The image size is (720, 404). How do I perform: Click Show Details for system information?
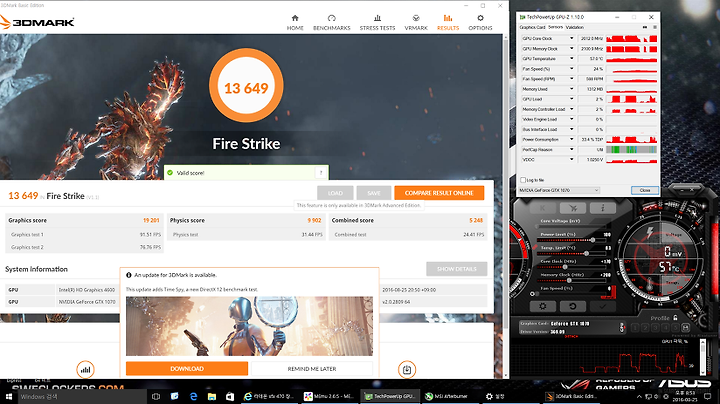[456, 269]
